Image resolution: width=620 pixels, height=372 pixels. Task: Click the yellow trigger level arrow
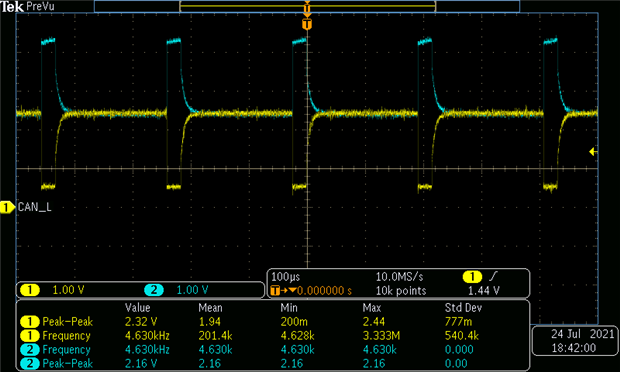pos(593,151)
